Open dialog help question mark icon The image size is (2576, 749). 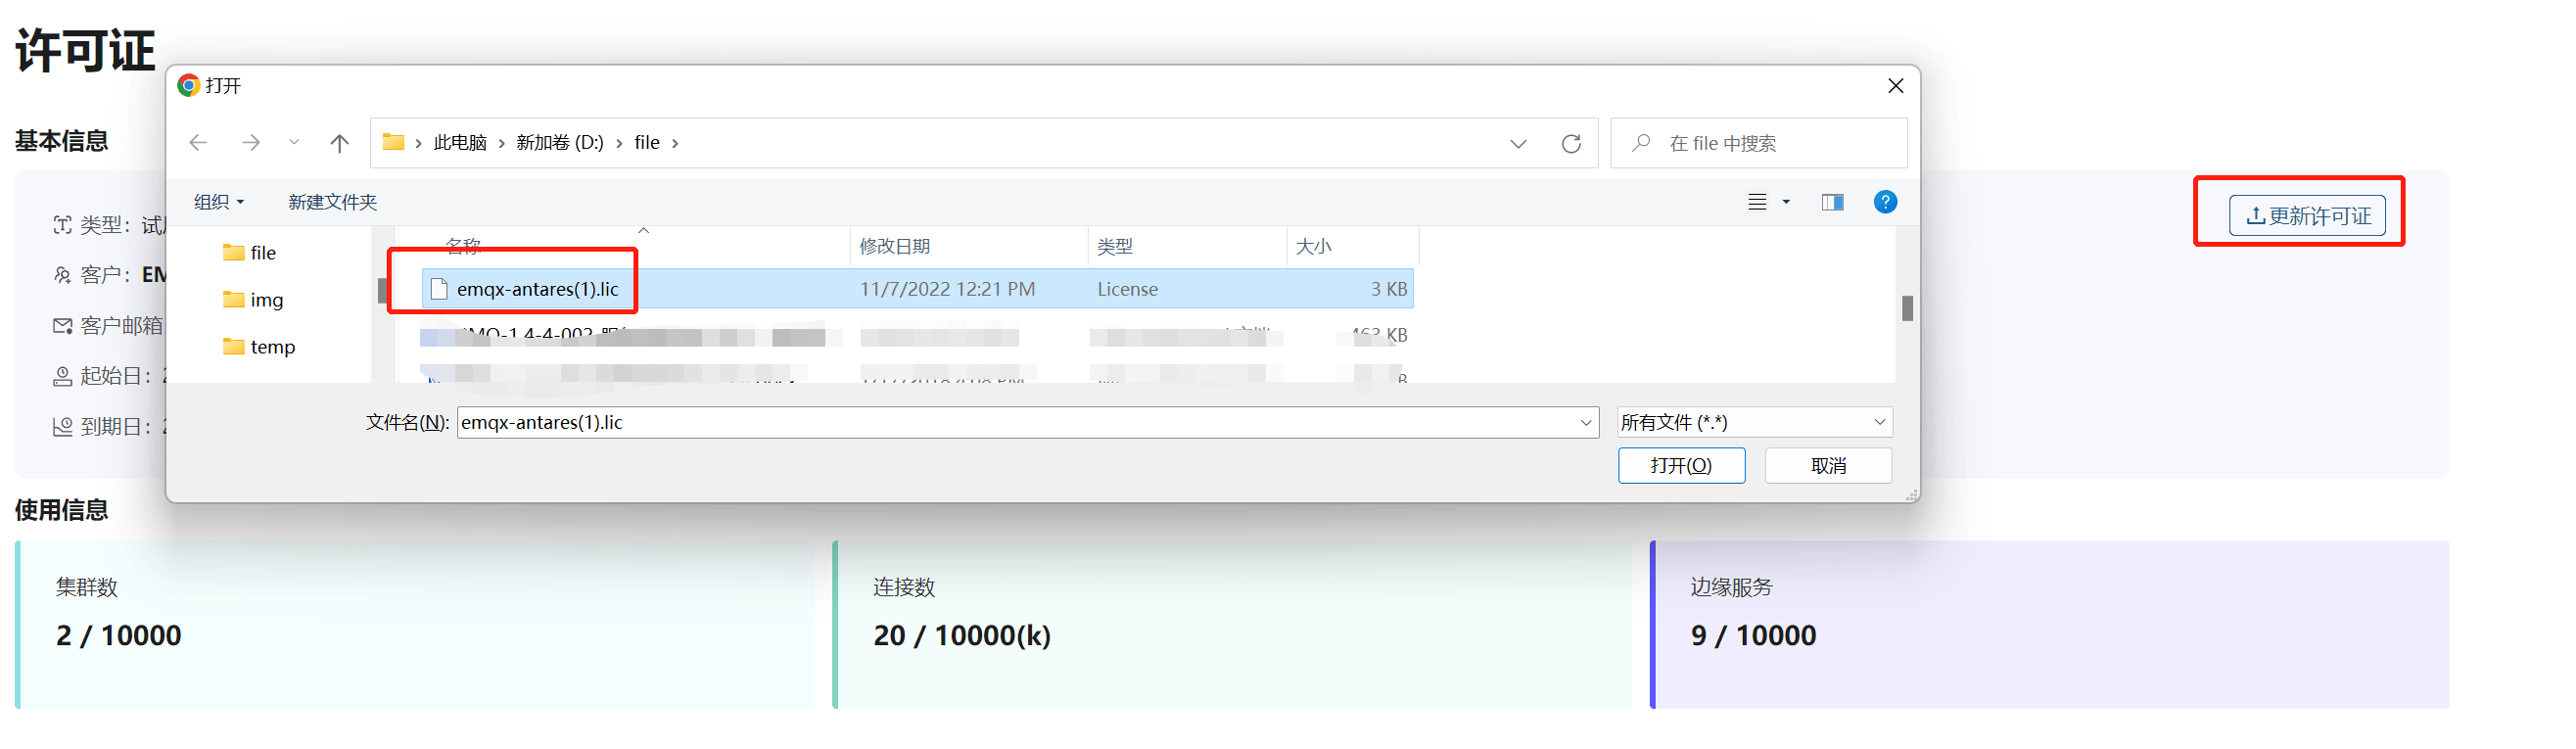[1885, 202]
